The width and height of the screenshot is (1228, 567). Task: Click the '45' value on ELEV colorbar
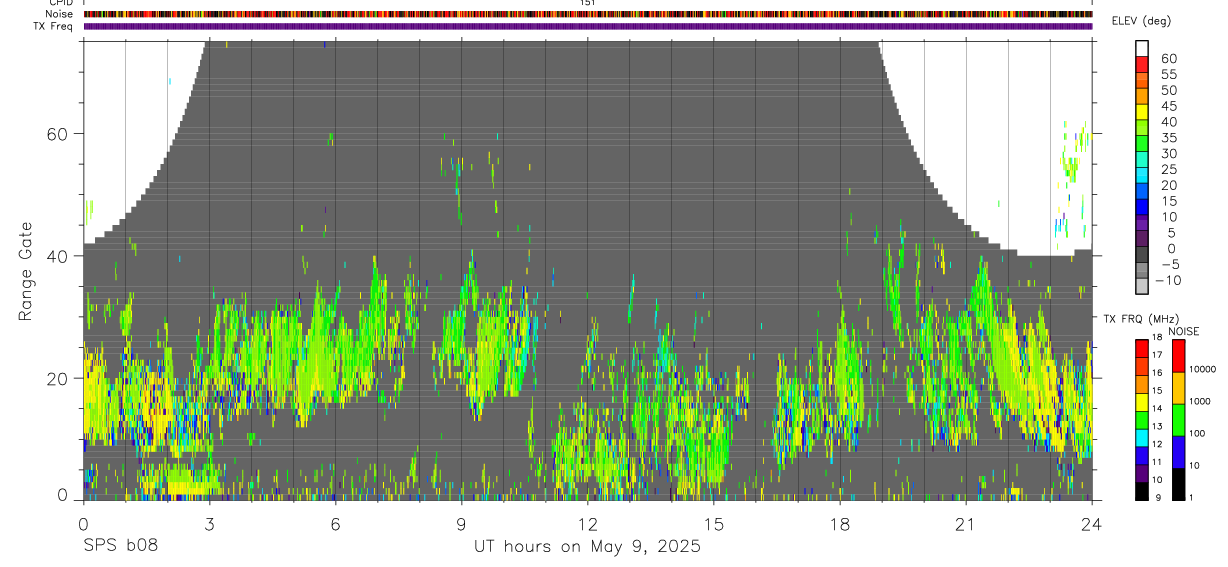[x=1169, y=106]
